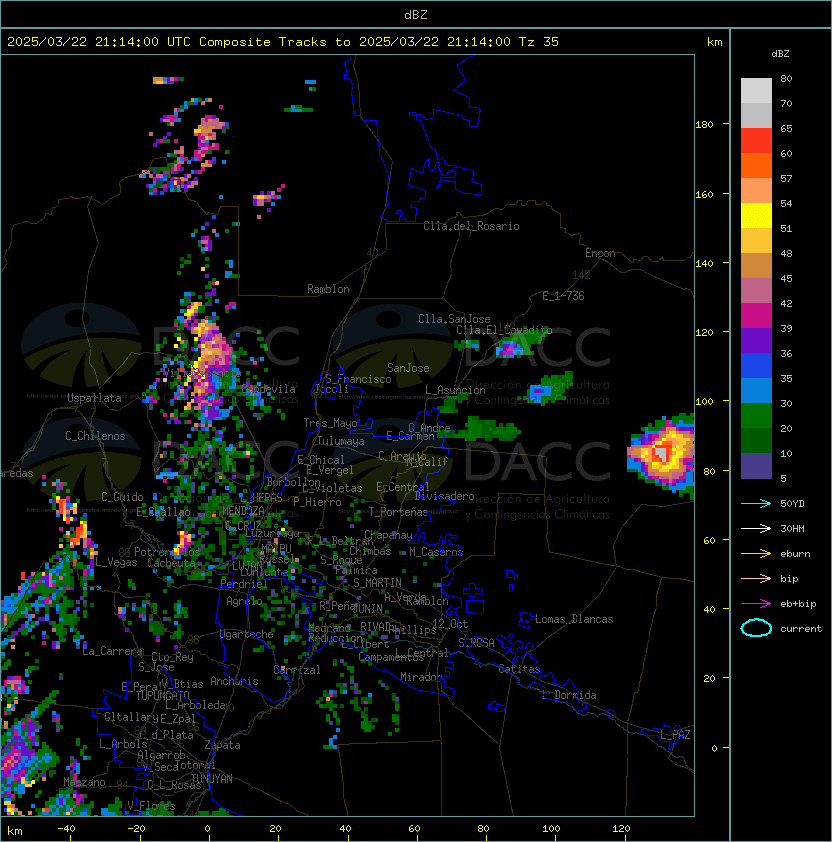
Task: Click the yellow eburn arrow in legend
Action: pos(756,554)
